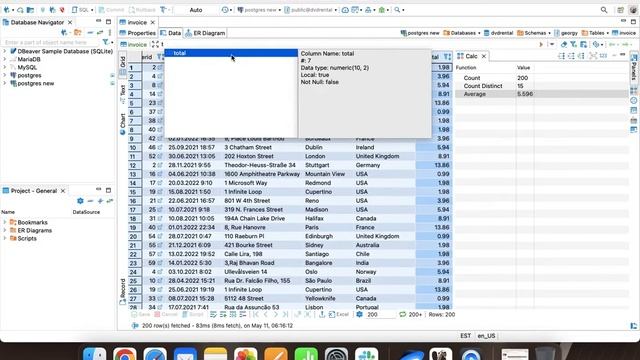Click the 200+ row count refresh button
The width and height of the screenshot is (640, 360).
pyautogui.click(x=411, y=315)
